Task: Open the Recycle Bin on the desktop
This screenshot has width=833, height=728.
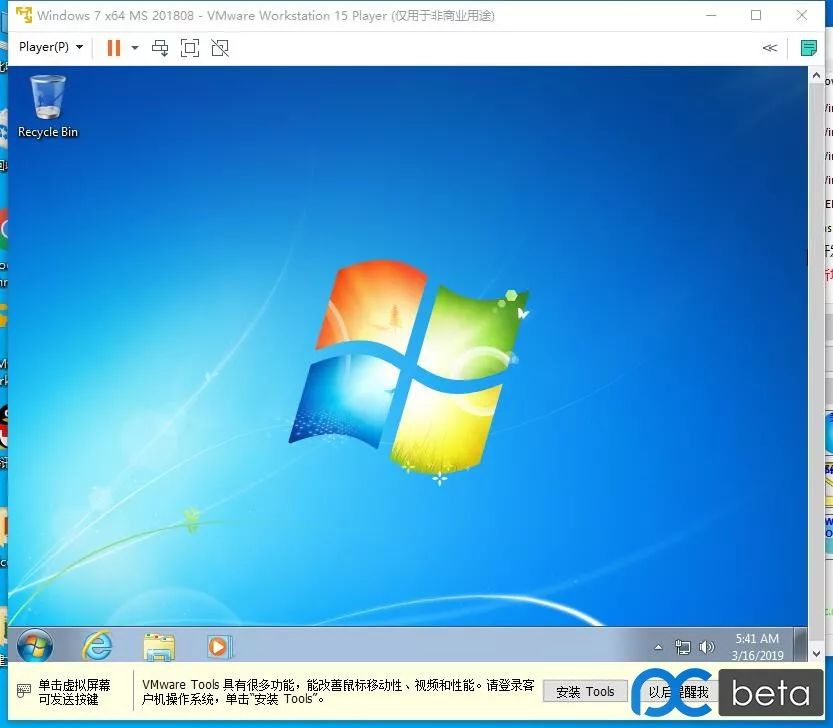Action: pos(47,100)
